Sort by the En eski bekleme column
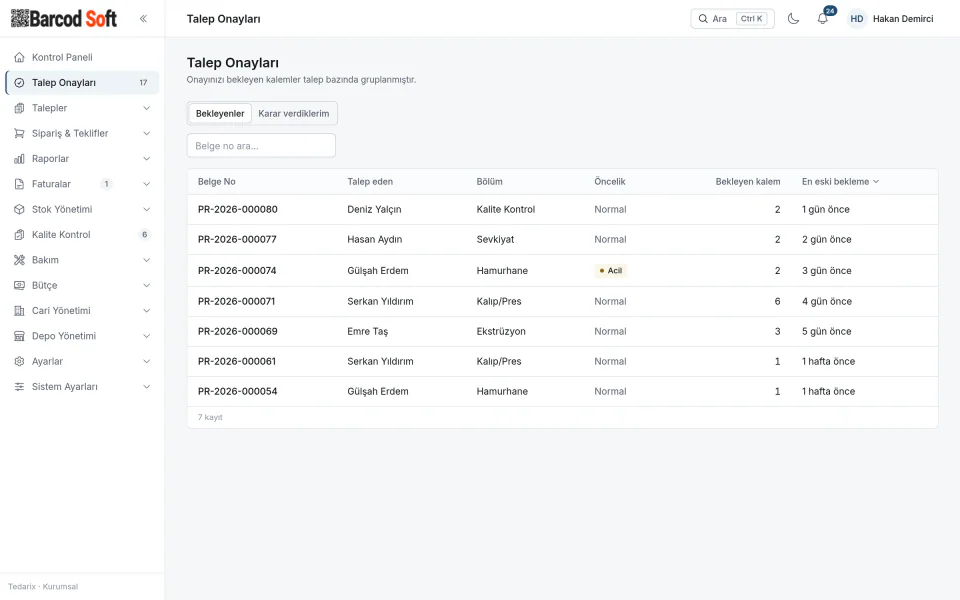 click(840, 182)
